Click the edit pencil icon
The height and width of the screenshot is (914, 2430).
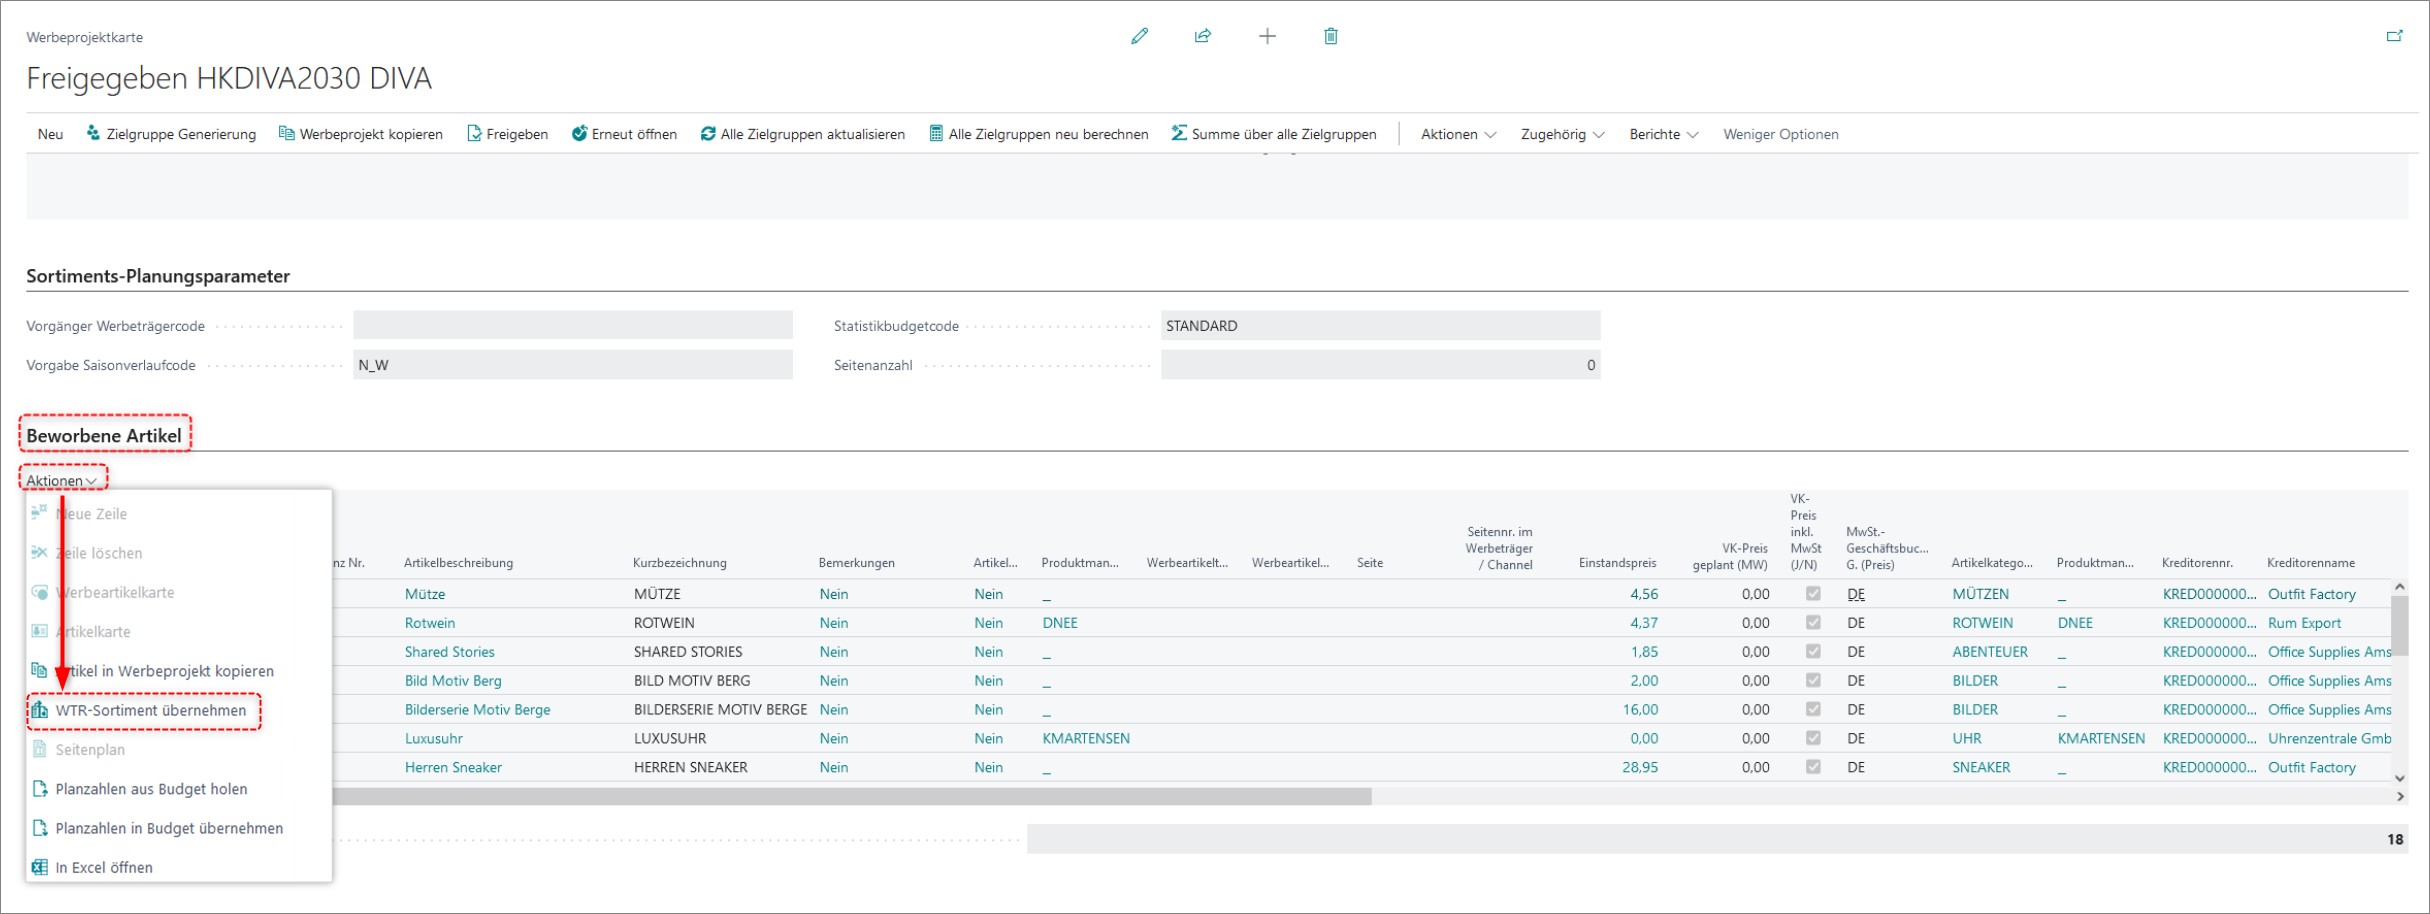pos(1139,36)
